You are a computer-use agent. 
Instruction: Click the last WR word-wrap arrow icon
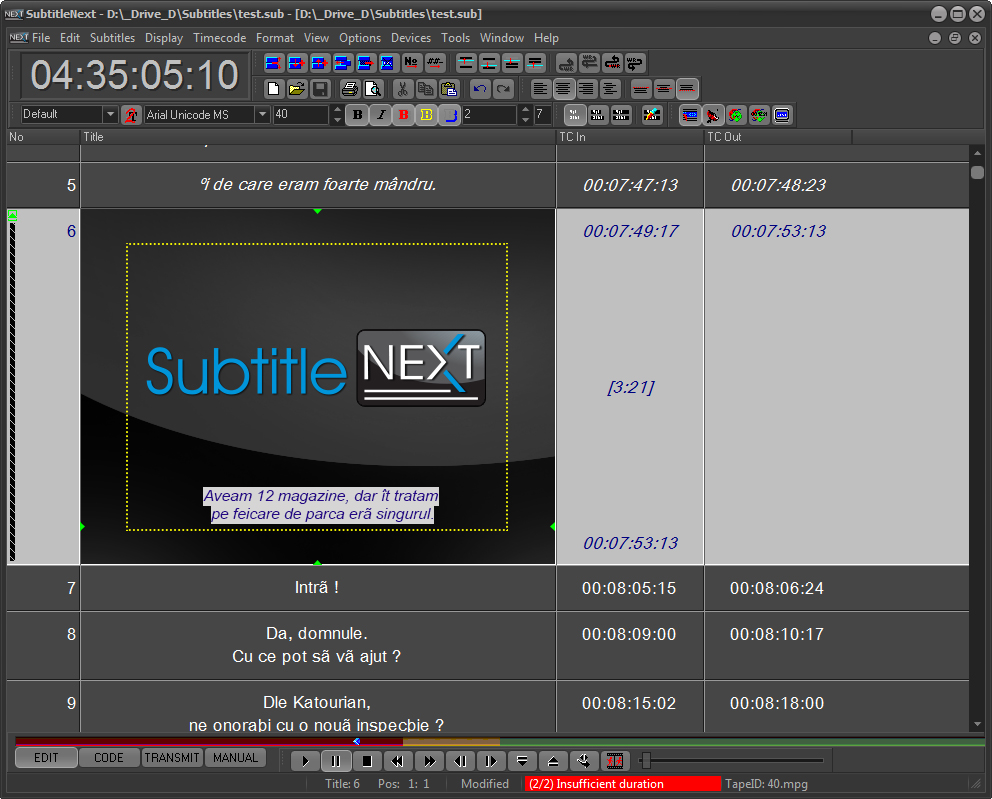click(635, 63)
